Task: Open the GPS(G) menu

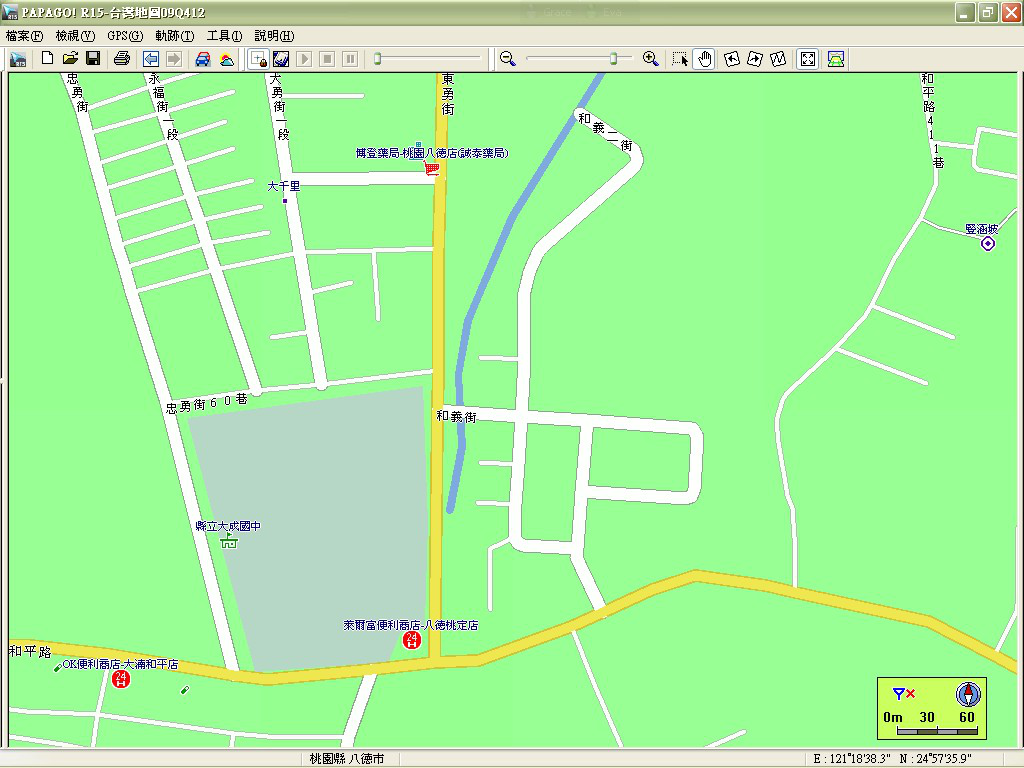Action: tap(125, 35)
